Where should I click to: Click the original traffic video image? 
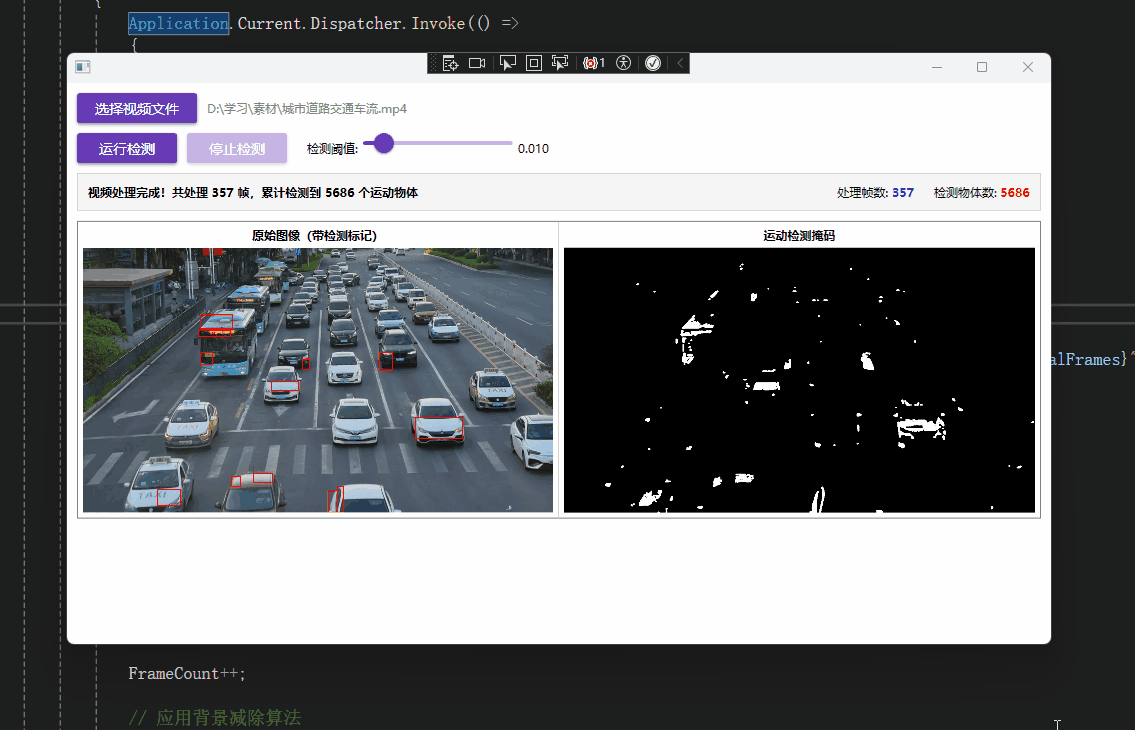tap(318, 380)
